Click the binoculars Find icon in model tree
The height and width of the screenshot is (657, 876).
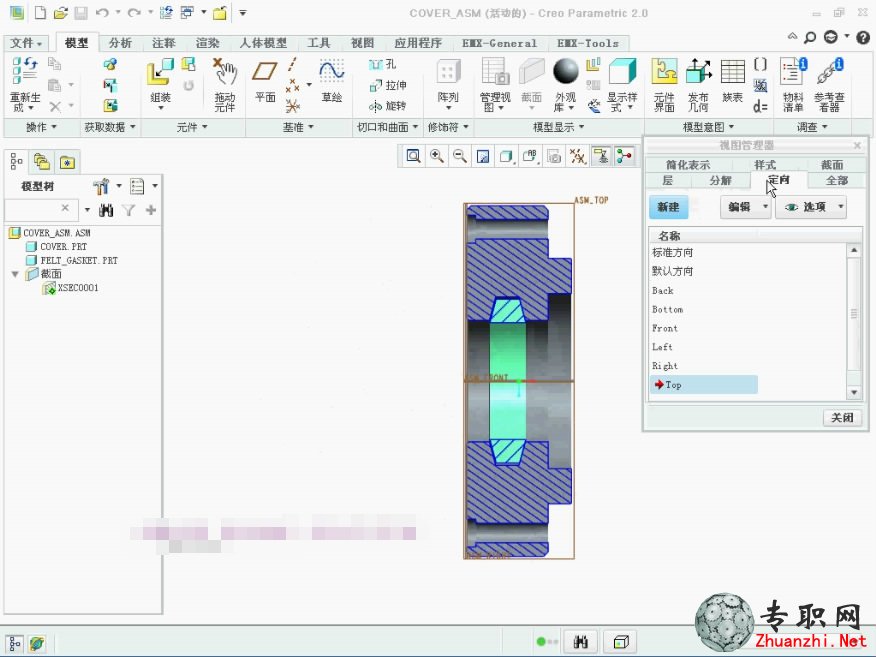point(106,210)
